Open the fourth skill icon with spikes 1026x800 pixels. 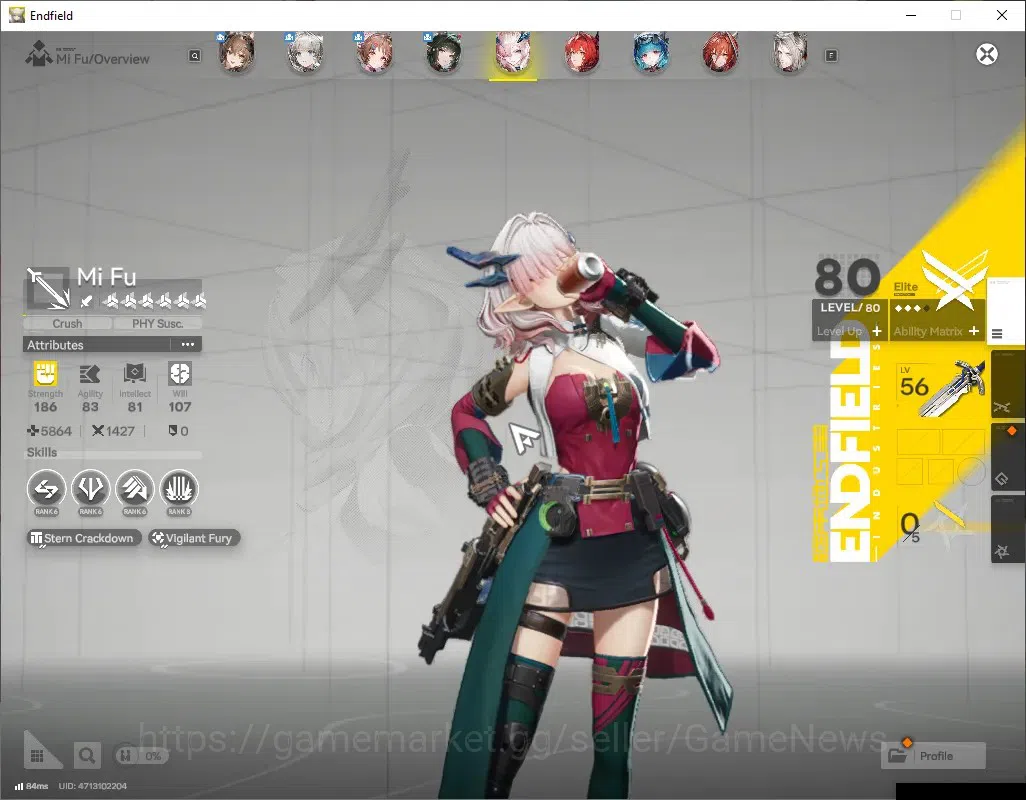(179, 489)
